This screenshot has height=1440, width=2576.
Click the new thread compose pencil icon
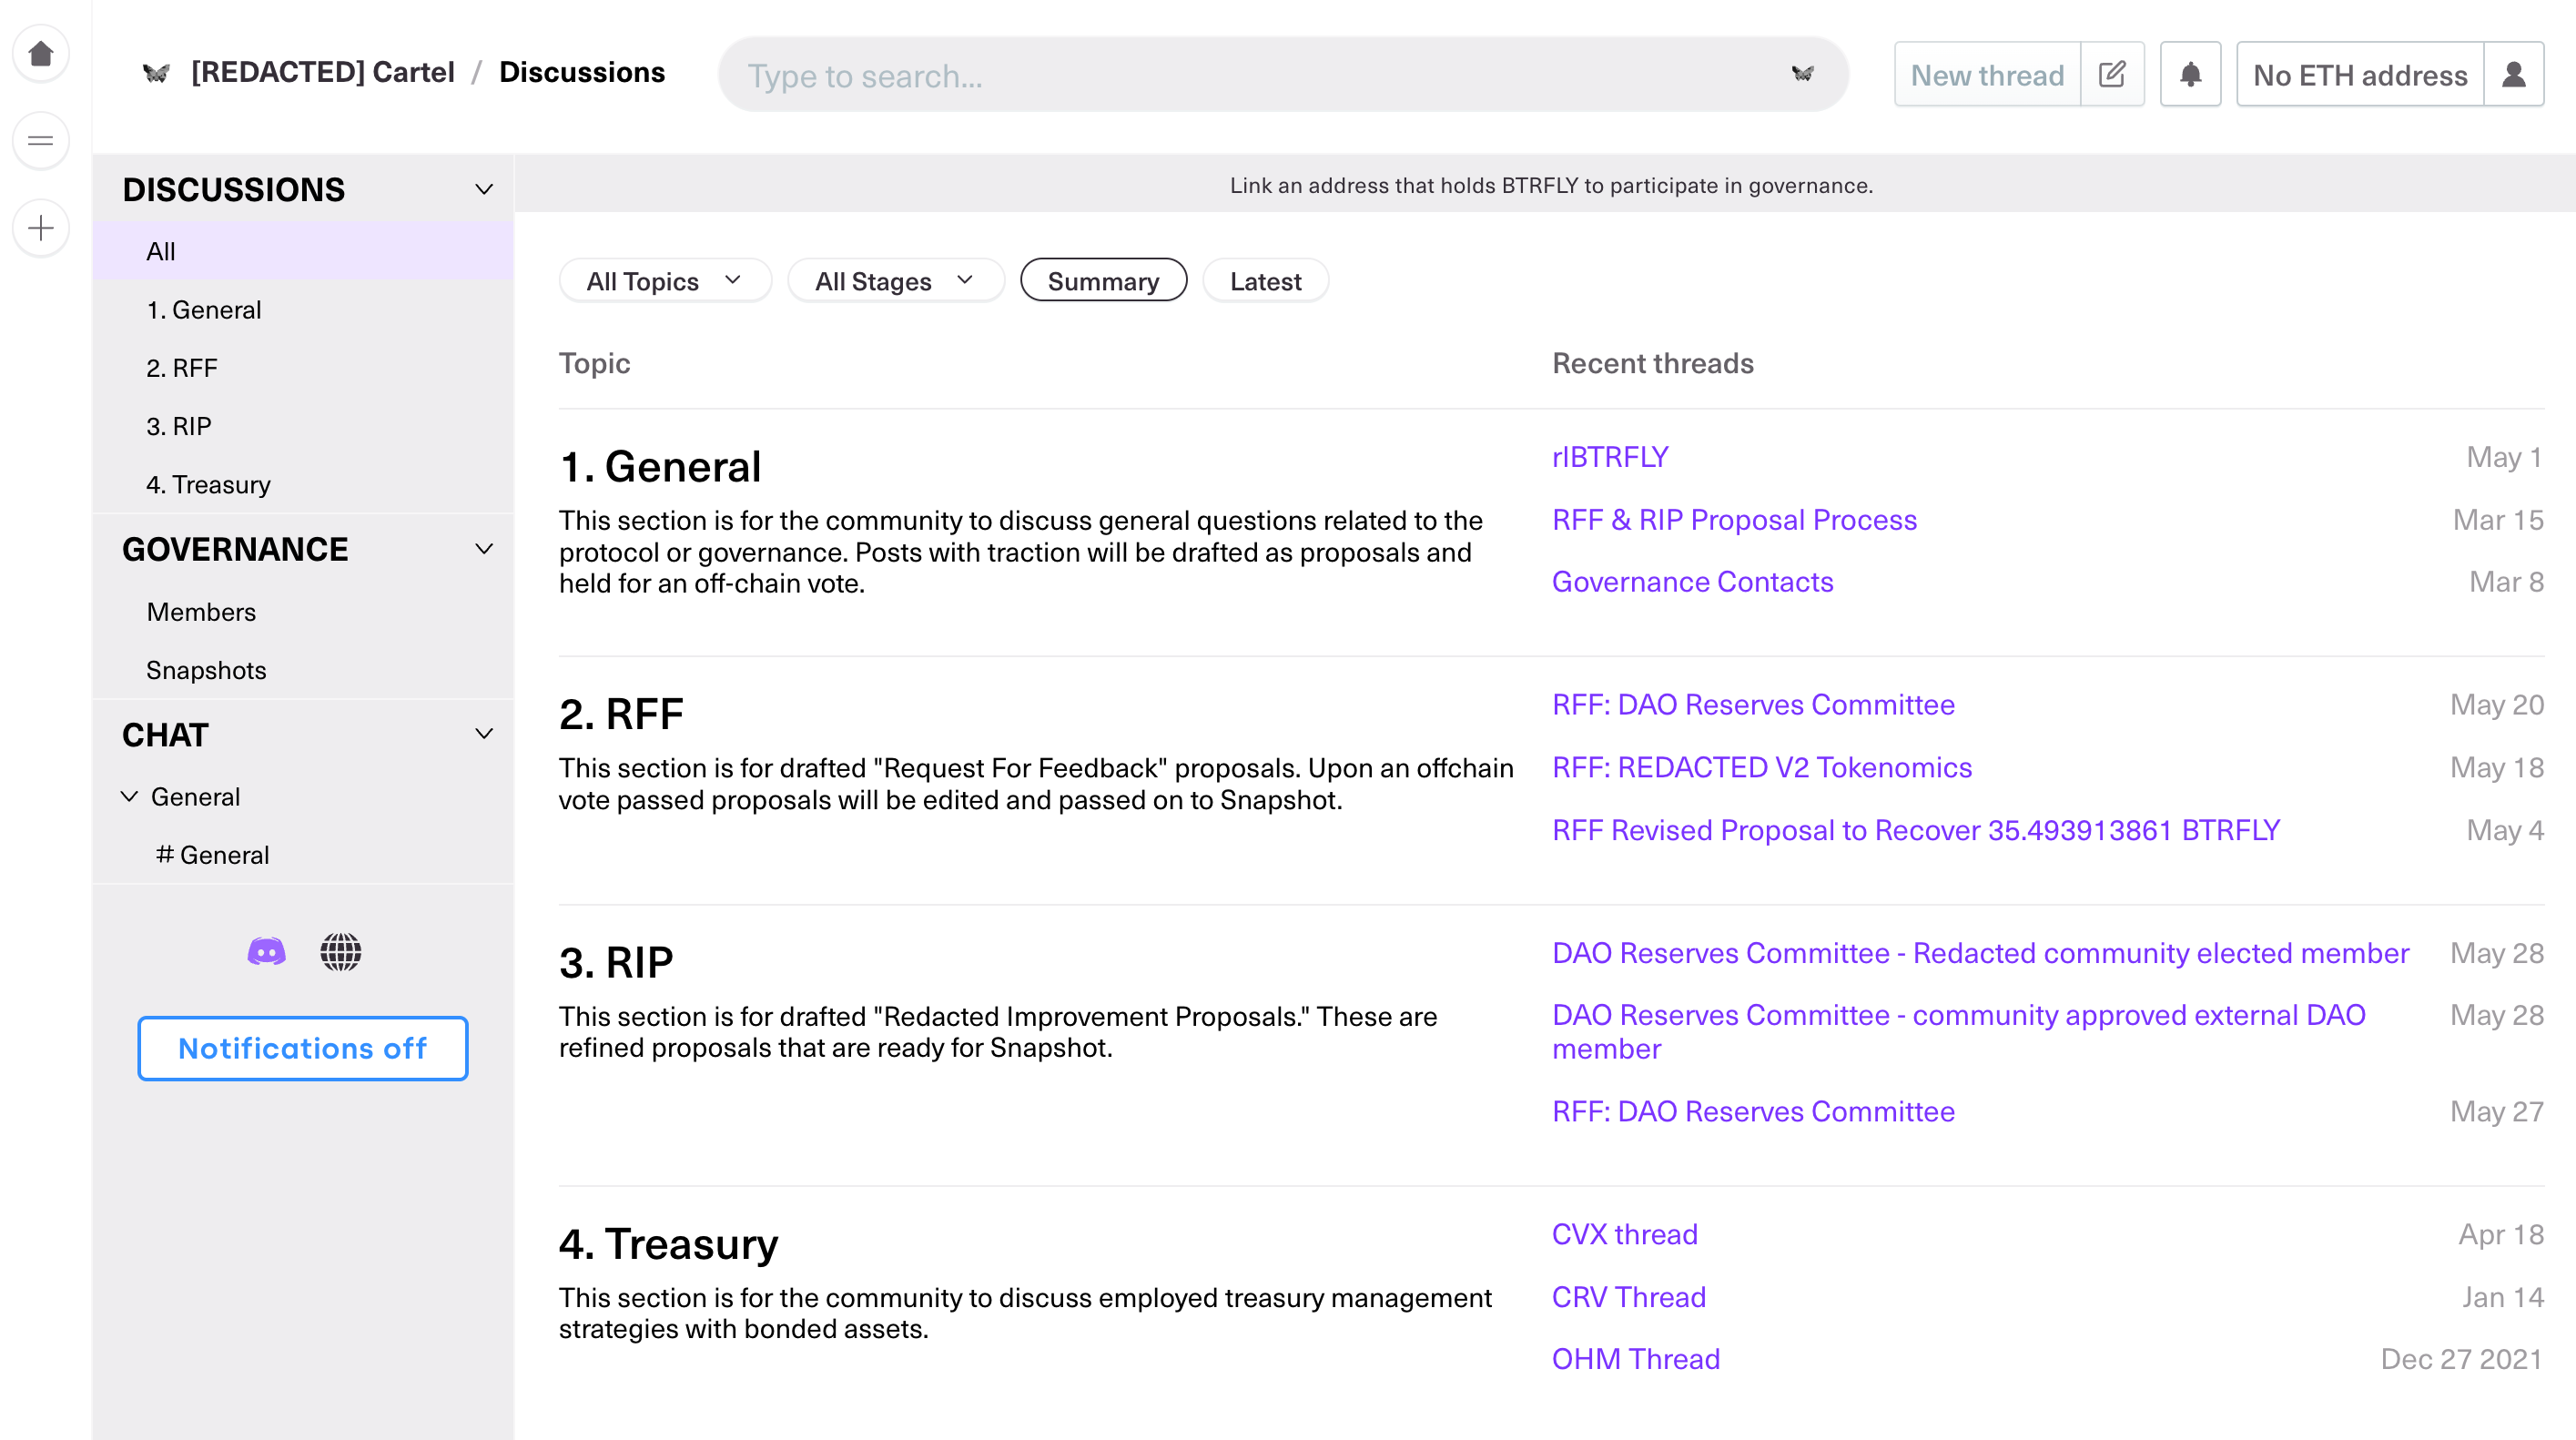(2111, 74)
